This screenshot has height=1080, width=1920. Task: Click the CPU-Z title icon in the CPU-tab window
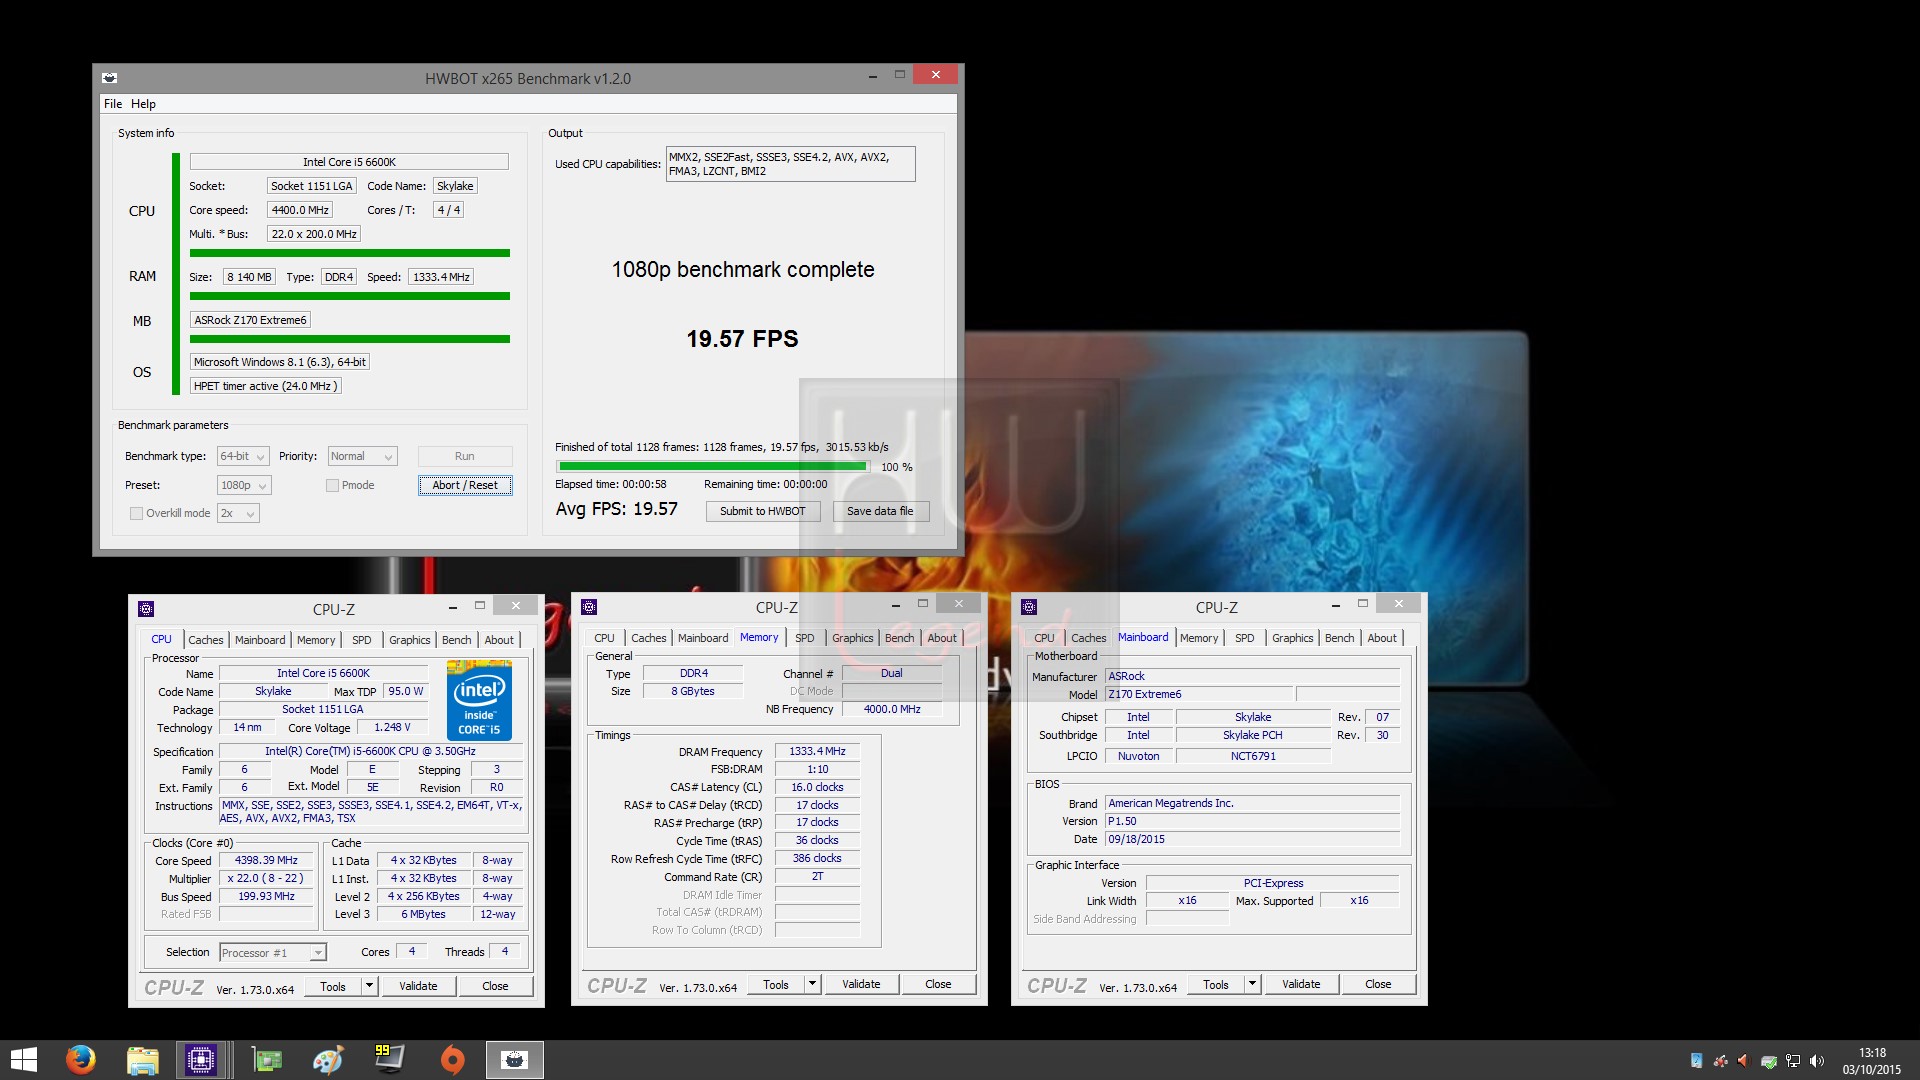(146, 609)
